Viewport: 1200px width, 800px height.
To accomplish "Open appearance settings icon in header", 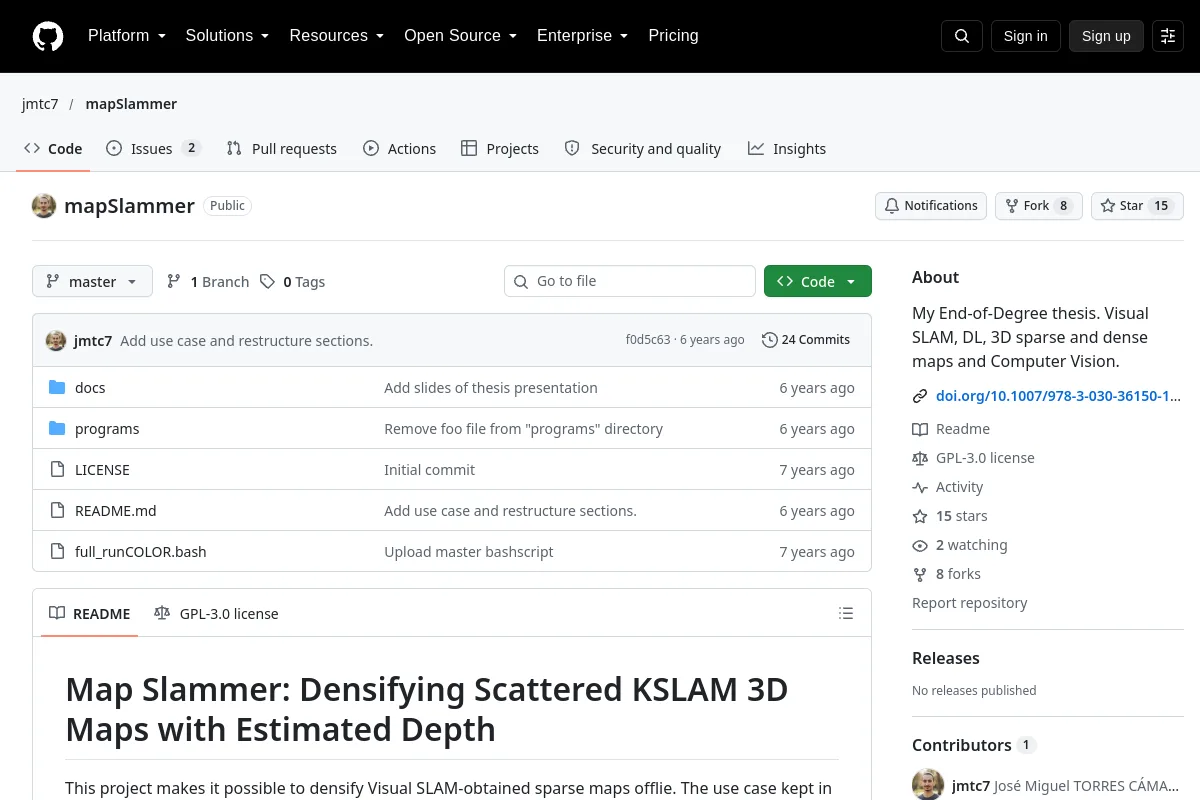I will (1168, 36).
